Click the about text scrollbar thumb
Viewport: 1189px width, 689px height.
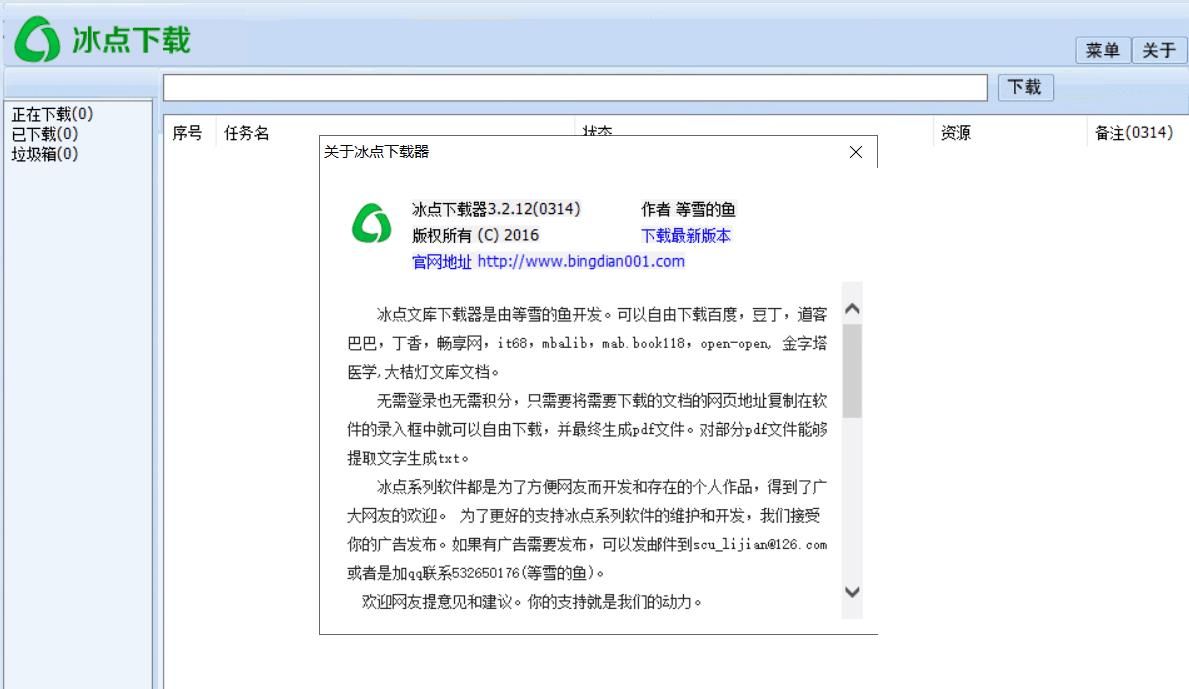[852, 370]
